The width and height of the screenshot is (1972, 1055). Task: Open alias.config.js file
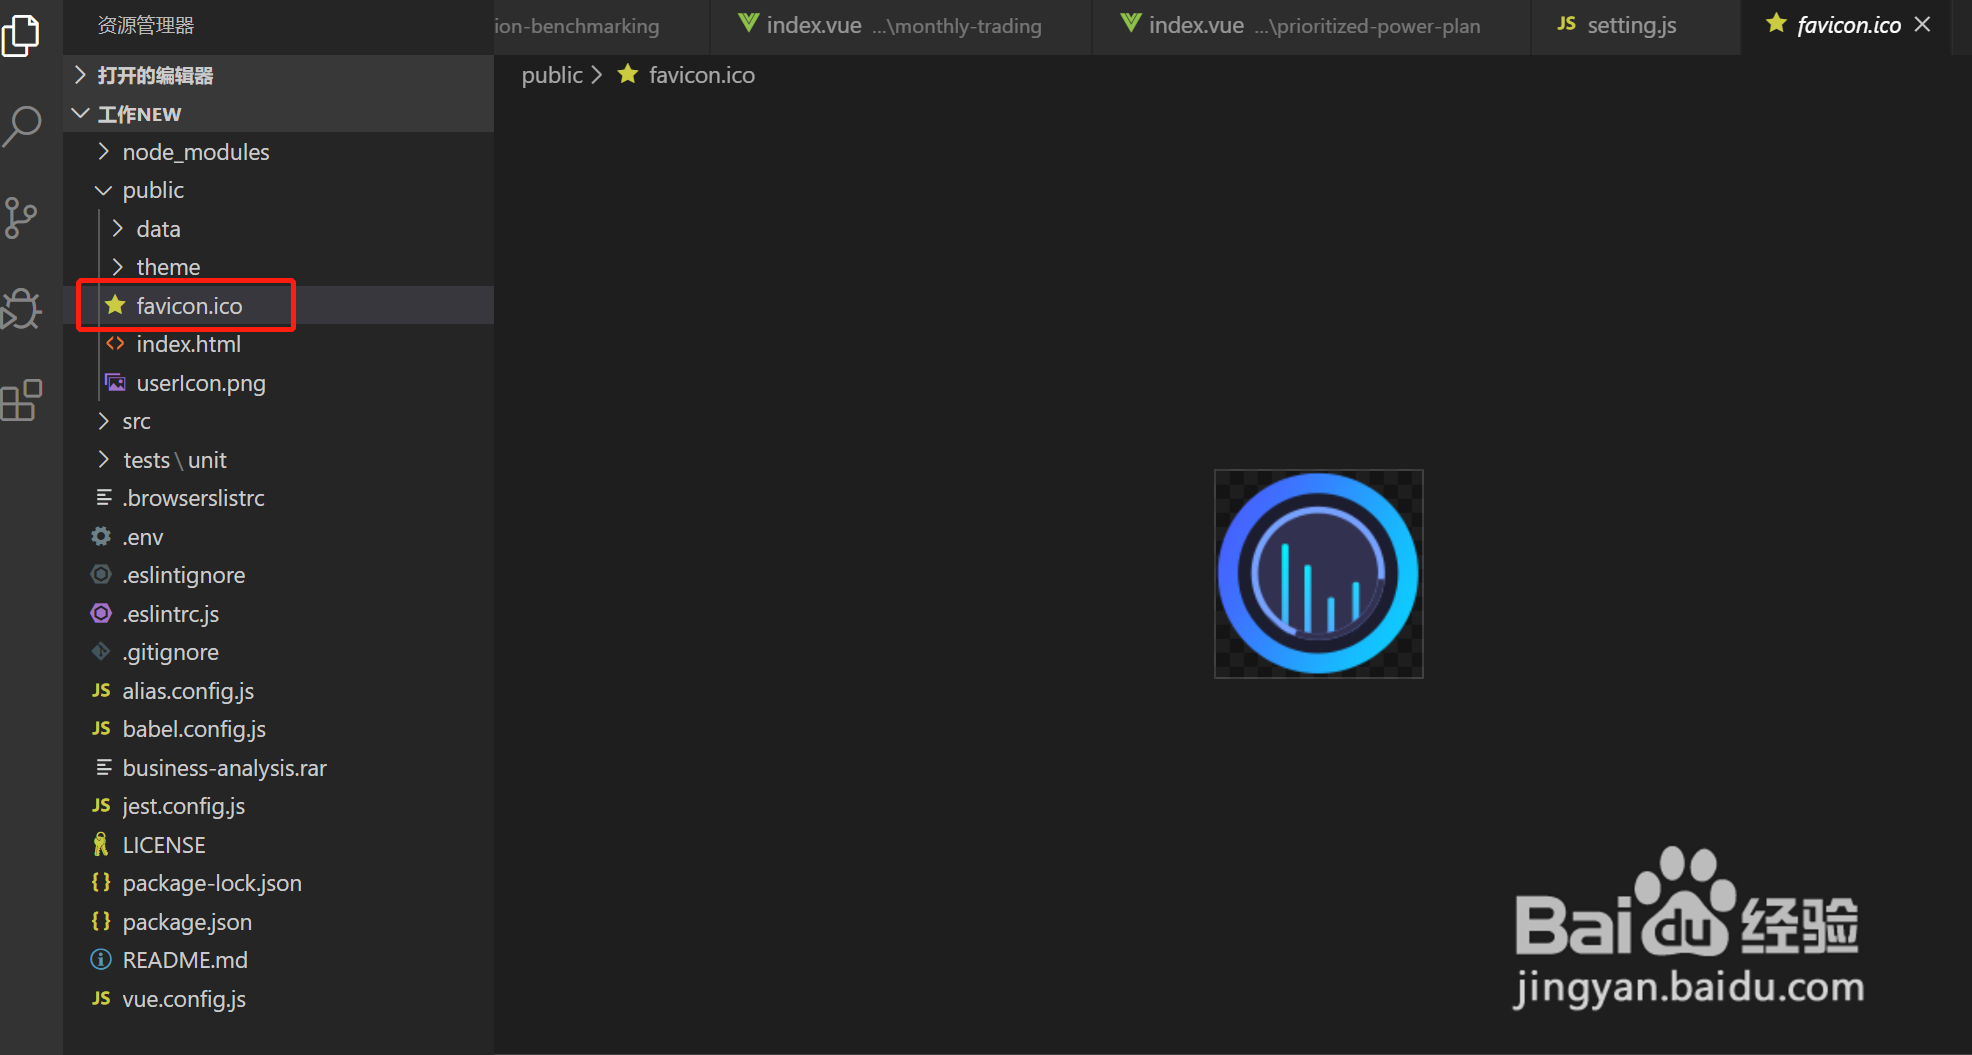coord(278,691)
